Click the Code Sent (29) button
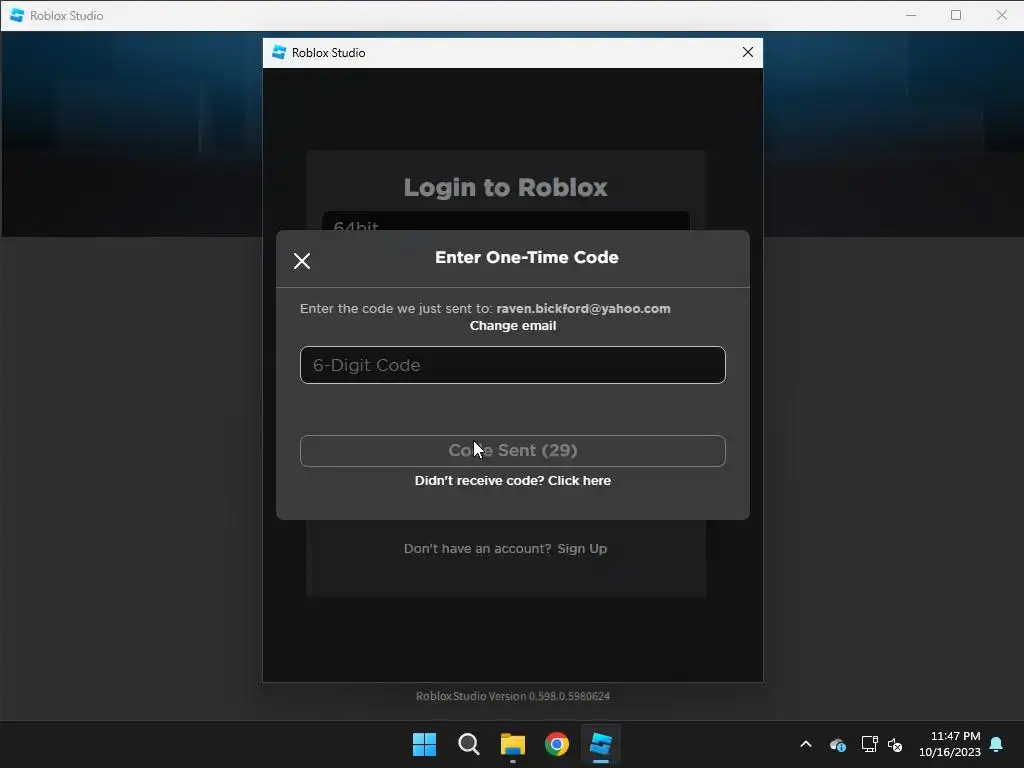 click(x=513, y=451)
